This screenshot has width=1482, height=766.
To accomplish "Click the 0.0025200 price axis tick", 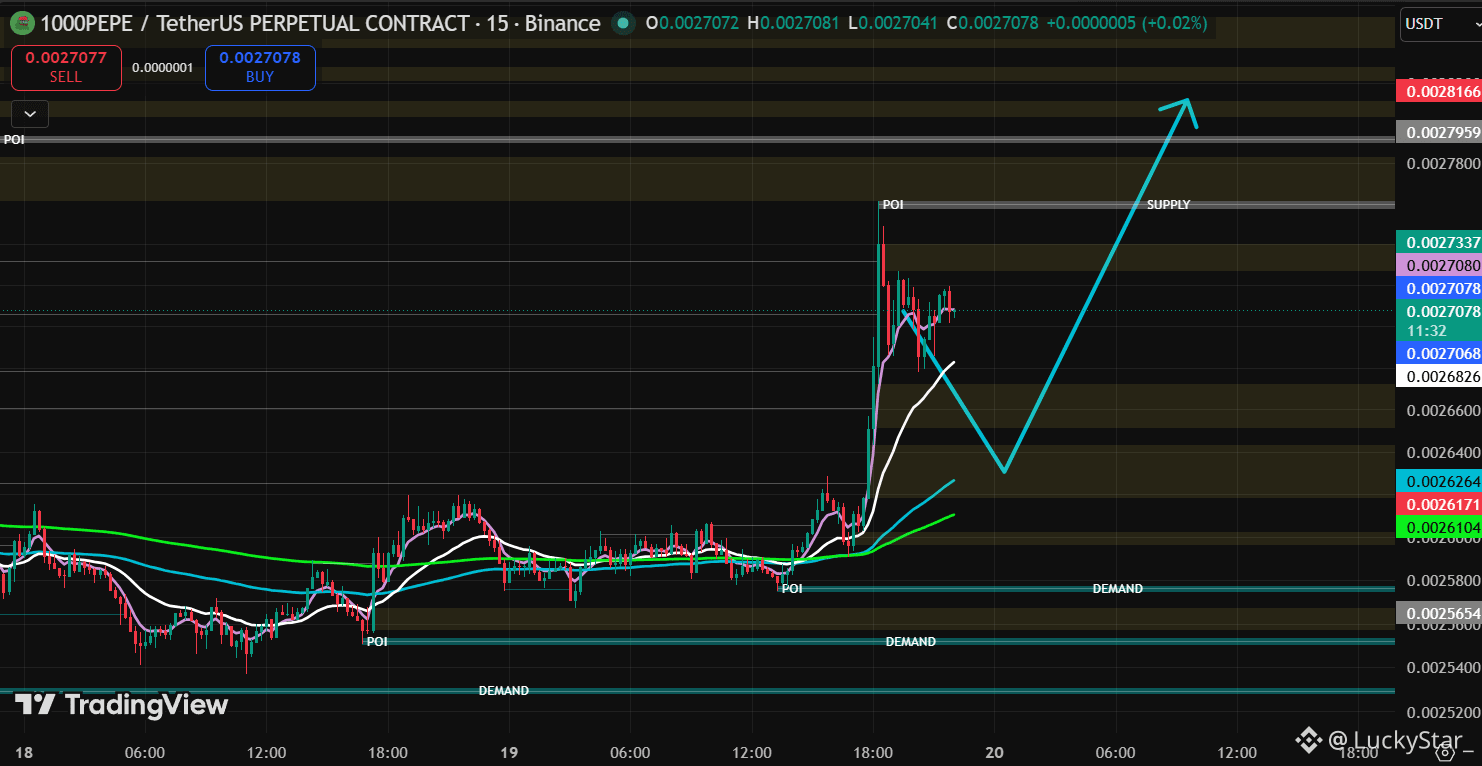I will [x=1442, y=712].
